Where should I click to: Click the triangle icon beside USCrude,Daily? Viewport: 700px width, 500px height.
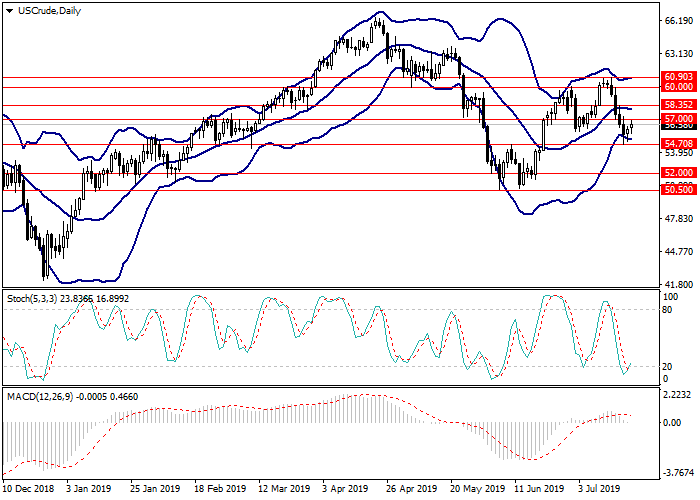click(9, 10)
